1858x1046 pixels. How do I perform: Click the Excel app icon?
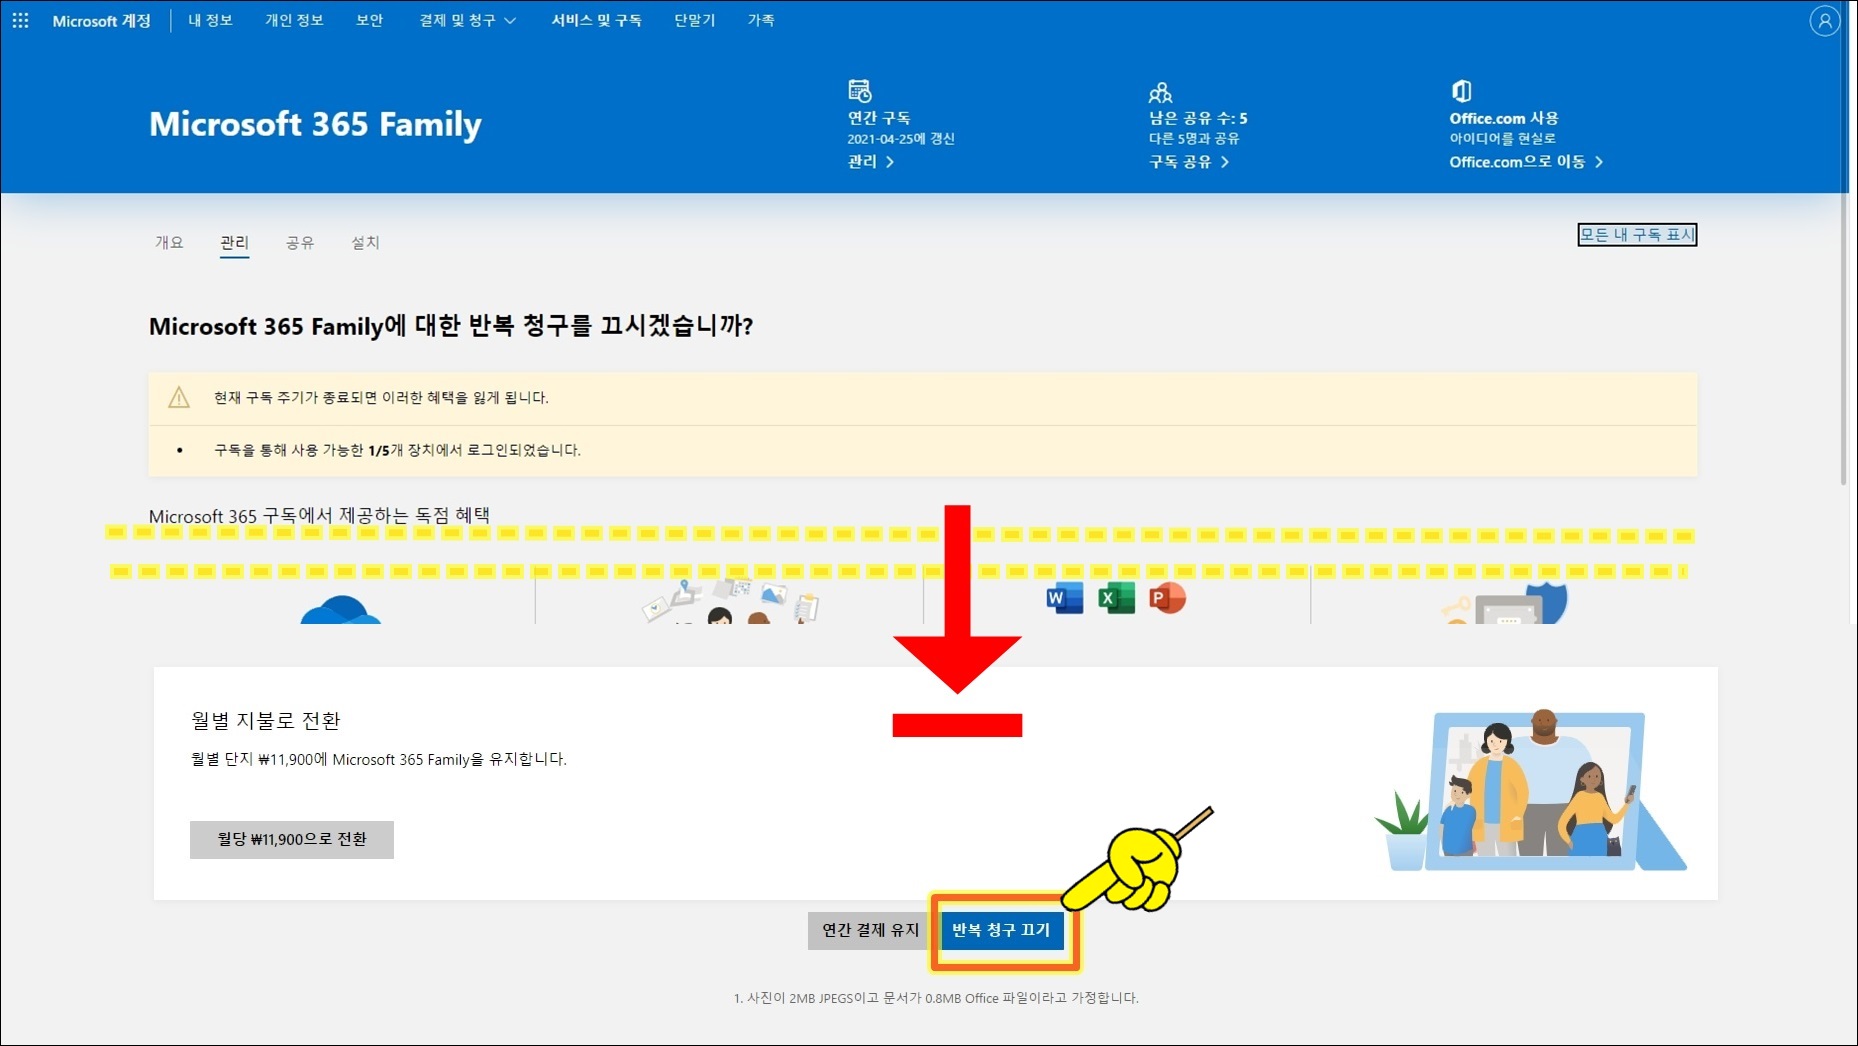click(x=1116, y=598)
